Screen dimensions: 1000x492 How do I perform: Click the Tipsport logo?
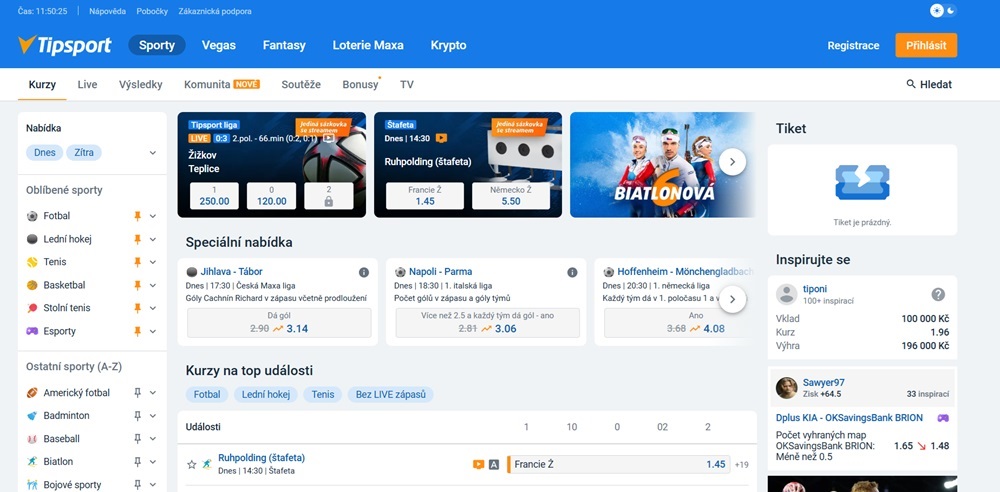tap(64, 45)
